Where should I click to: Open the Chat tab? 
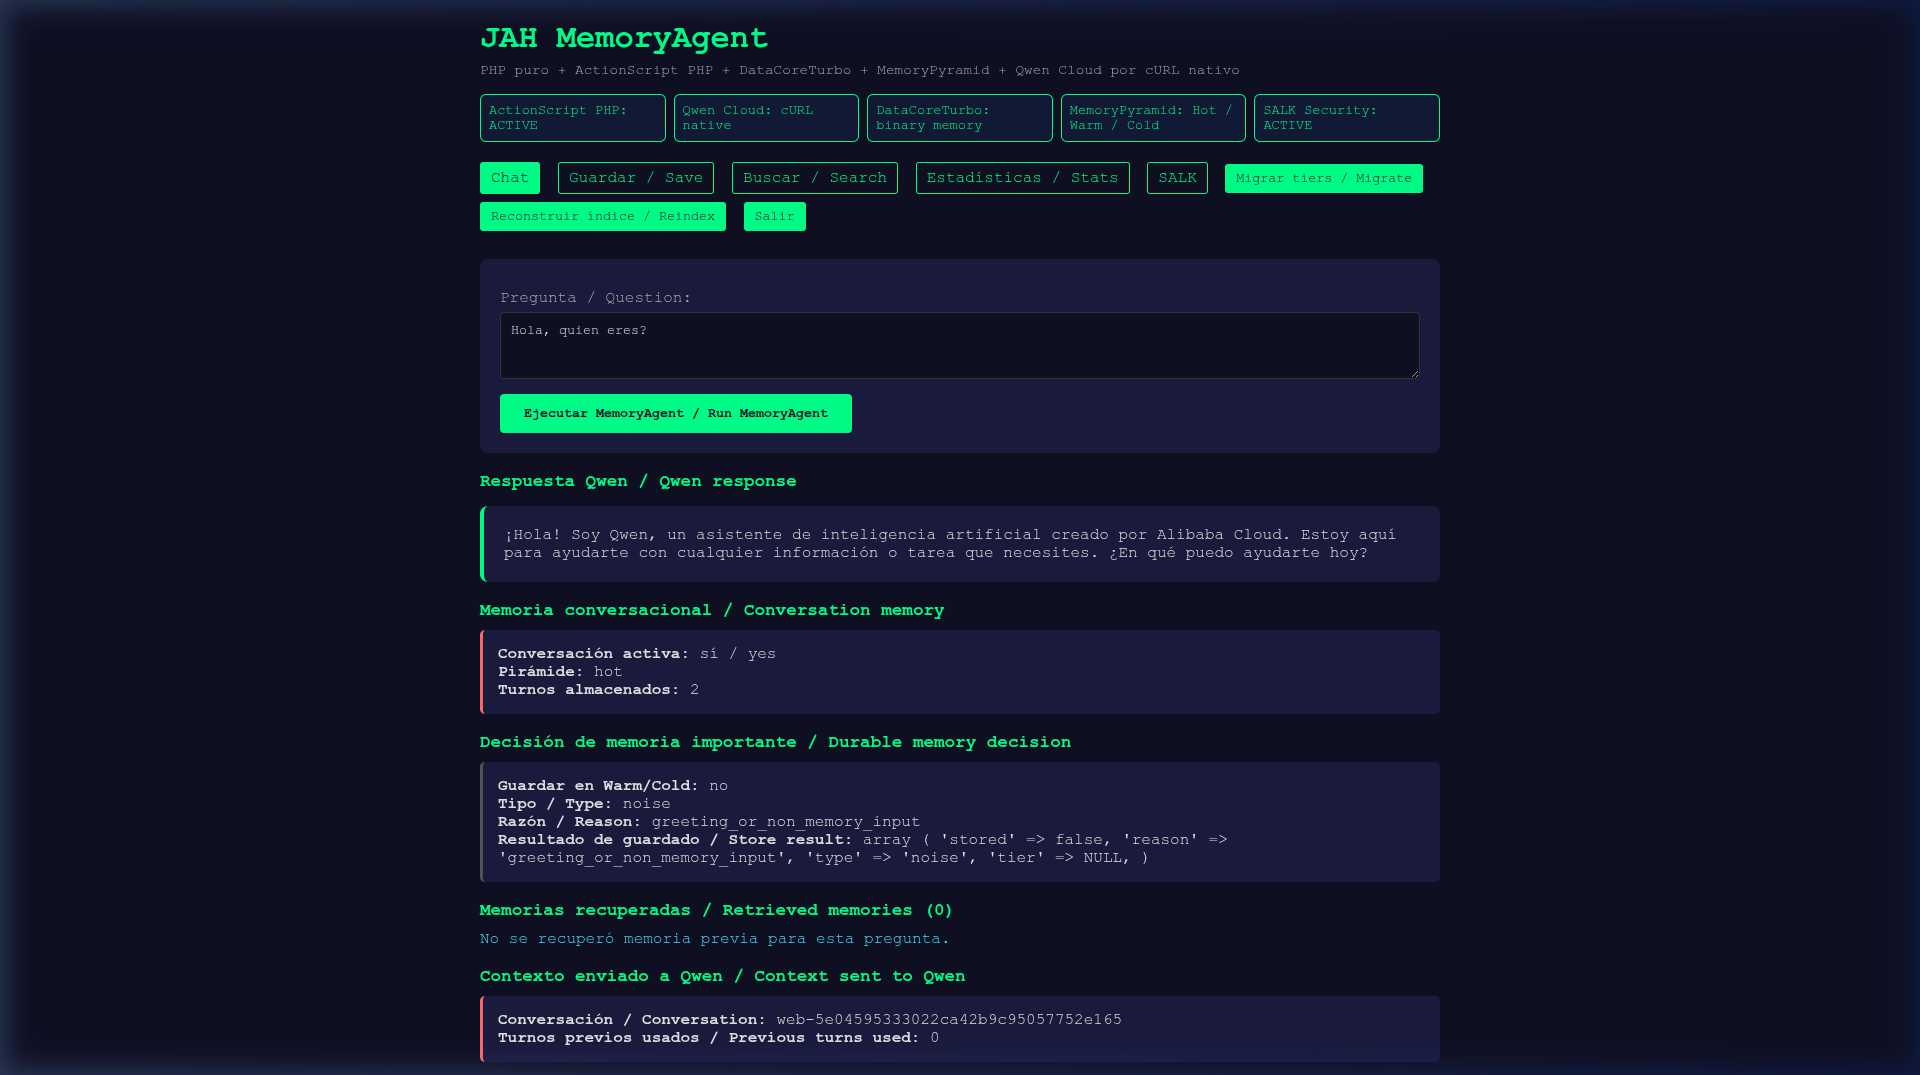[509, 178]
